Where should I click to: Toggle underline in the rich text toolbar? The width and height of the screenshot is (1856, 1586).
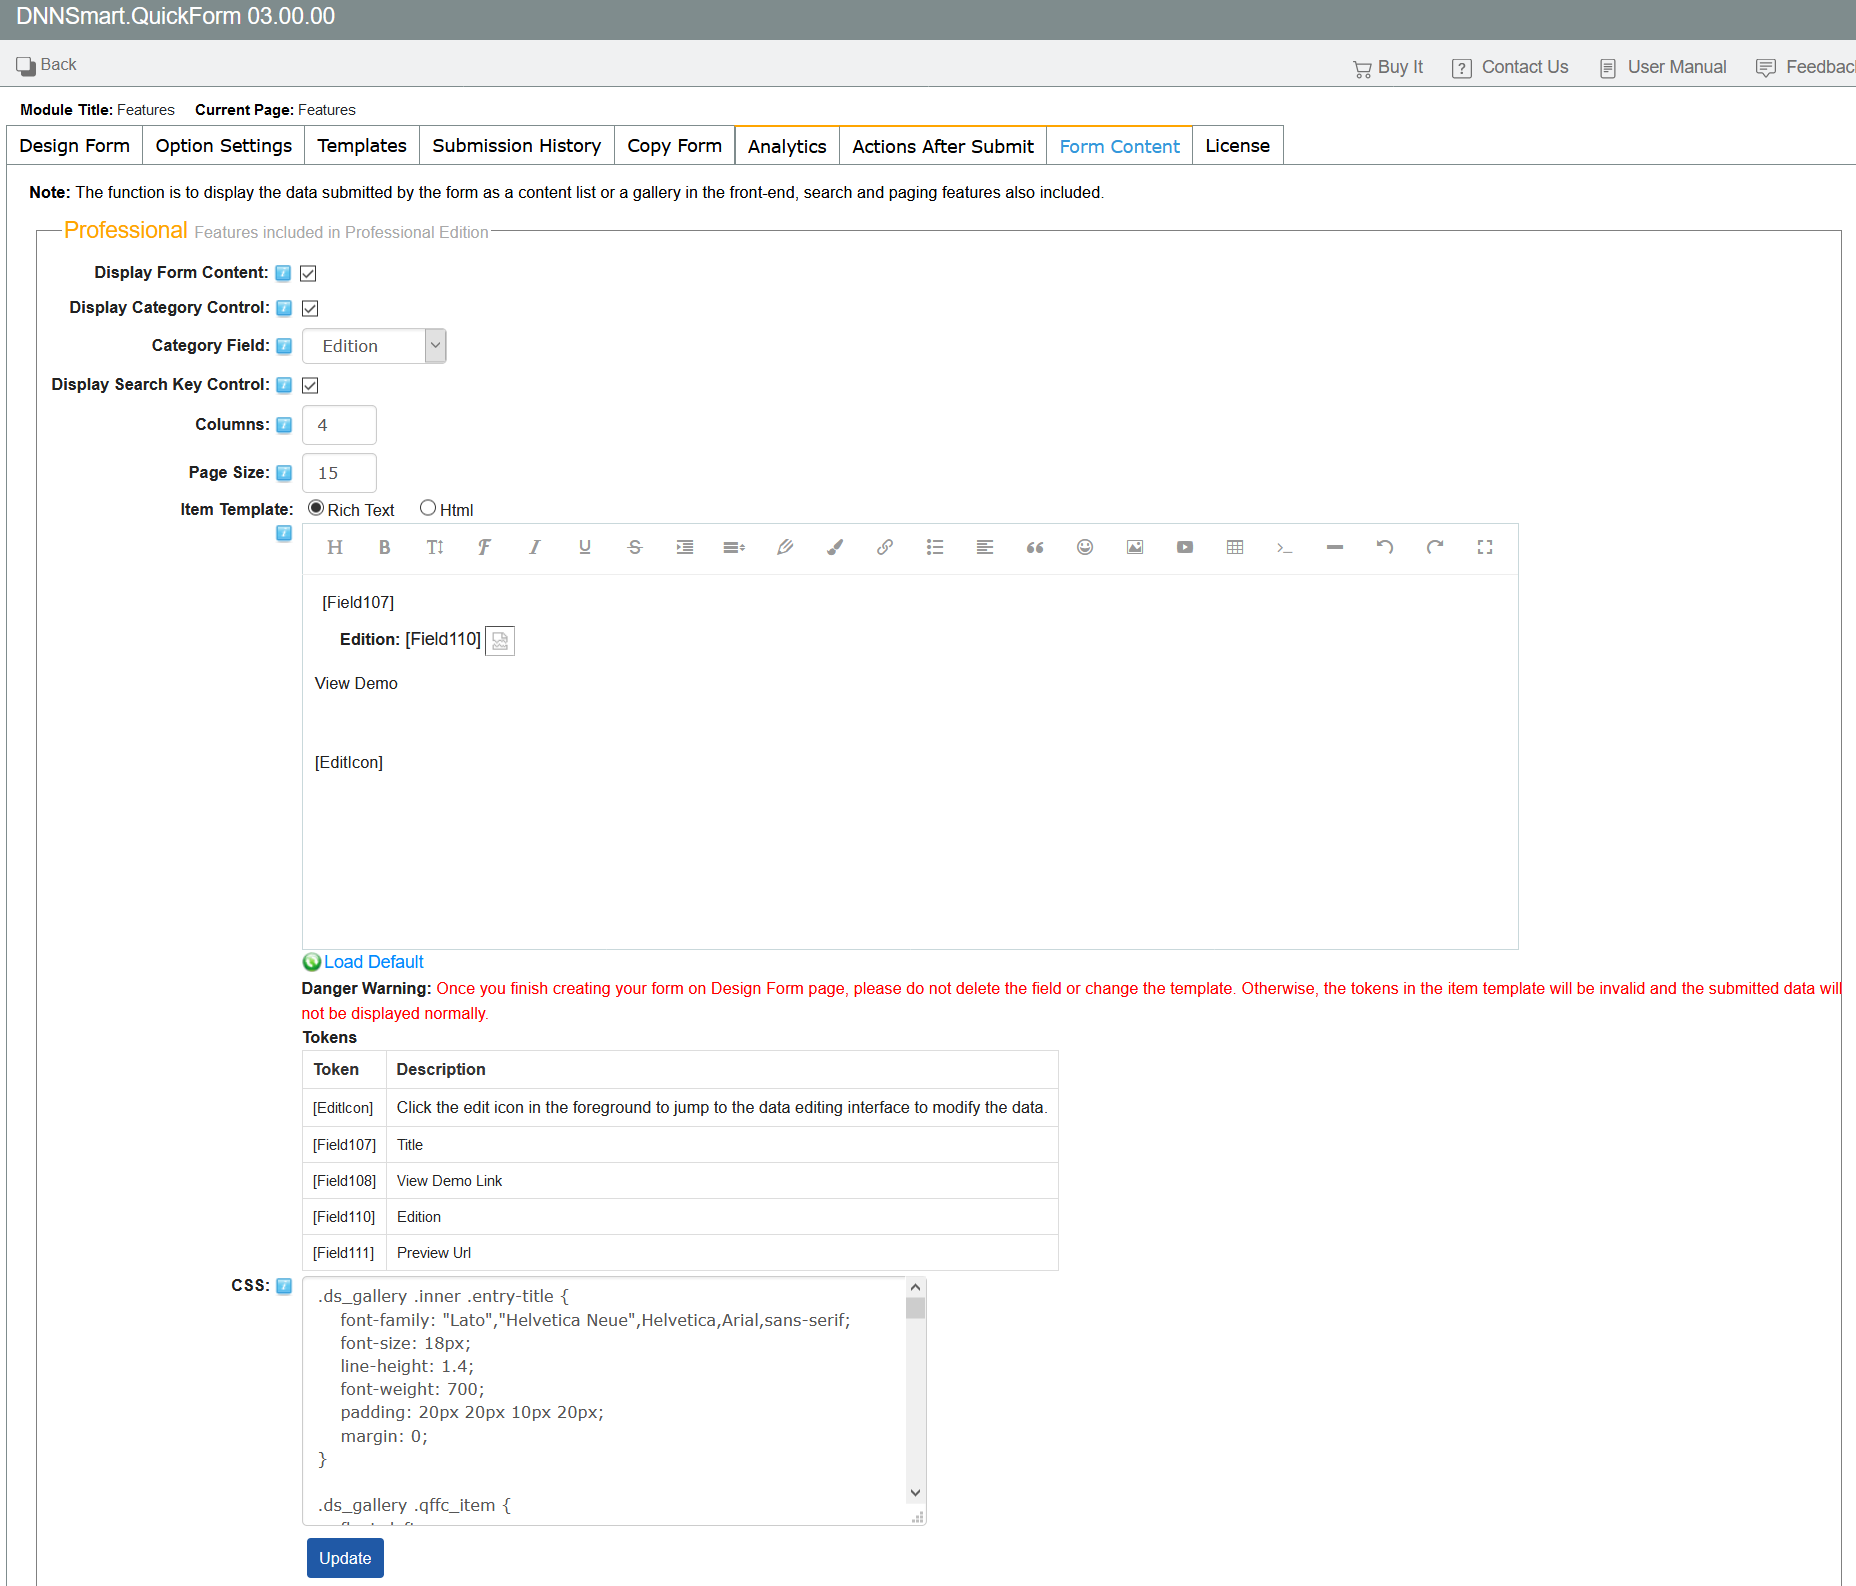pyautogui.click(x=584, y=547)
